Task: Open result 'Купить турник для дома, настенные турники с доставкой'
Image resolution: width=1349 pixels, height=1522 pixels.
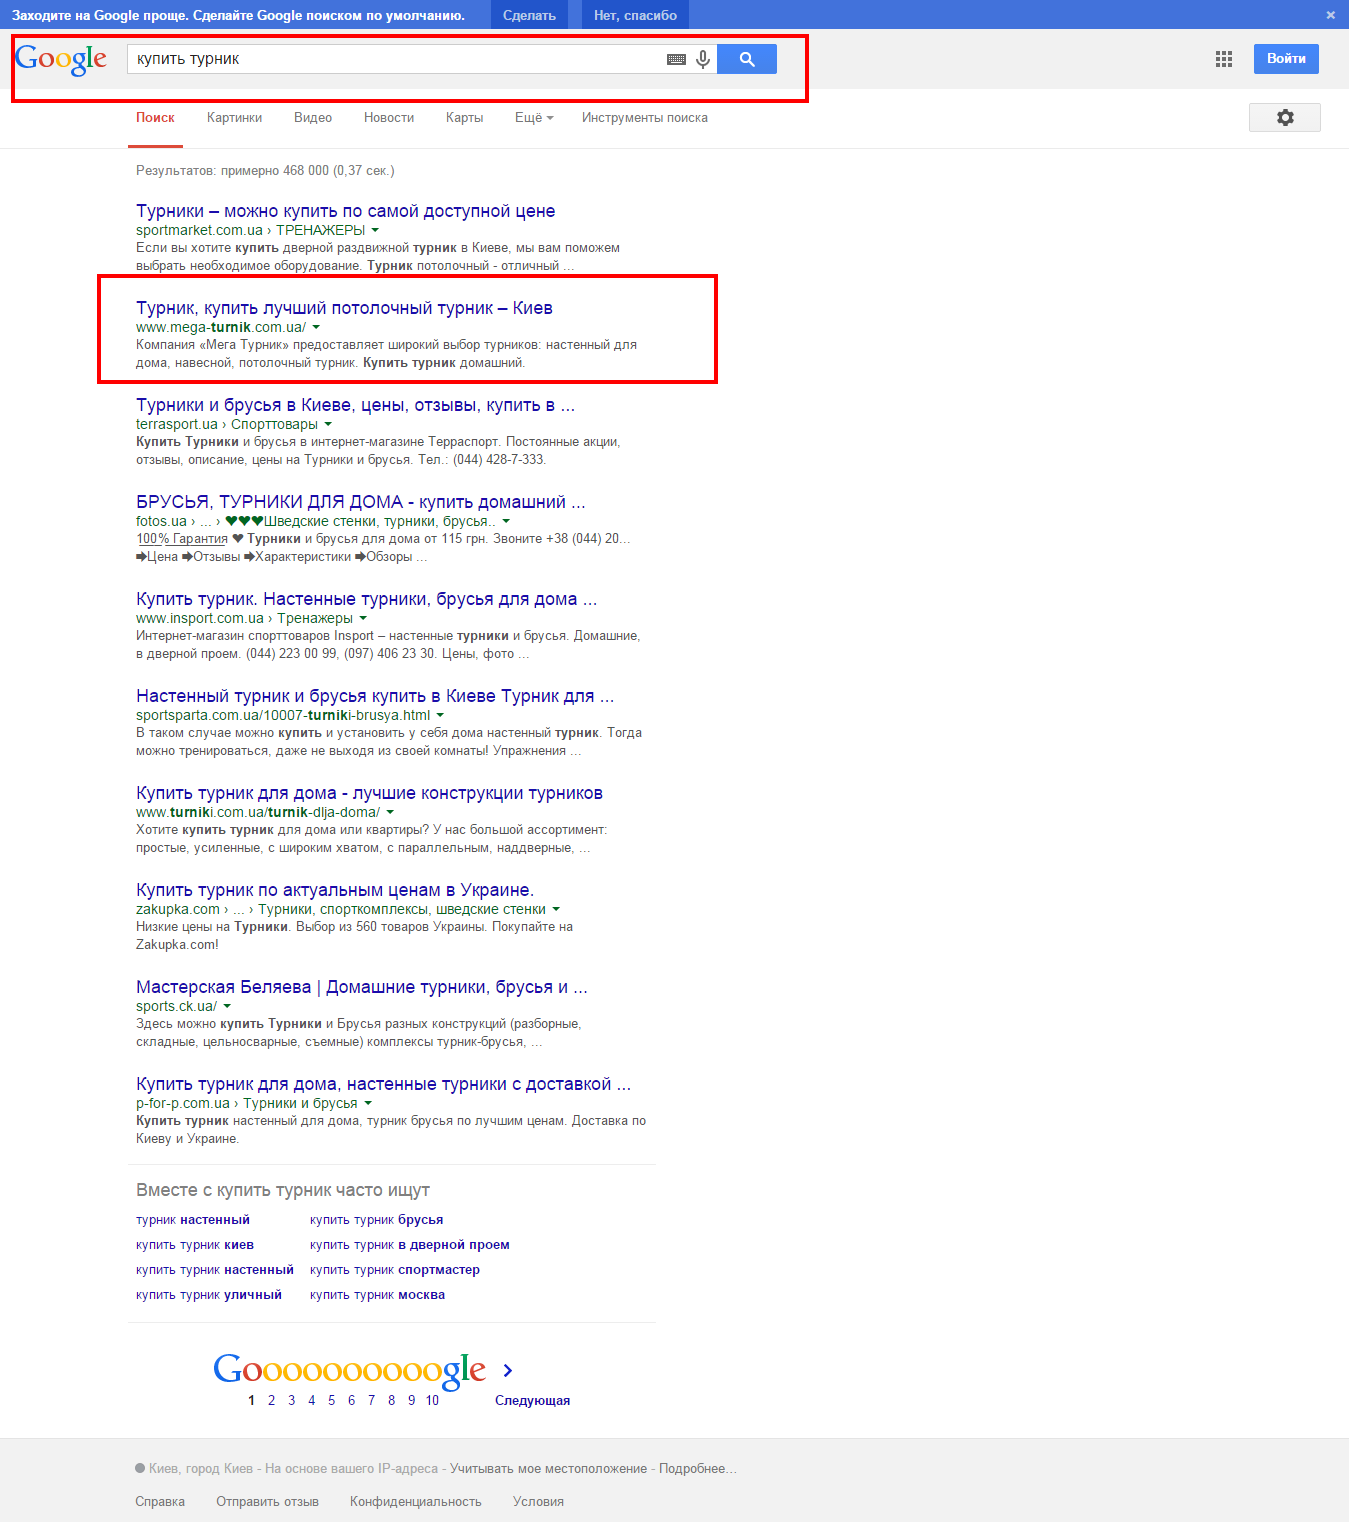Action: click(383, 1084)
